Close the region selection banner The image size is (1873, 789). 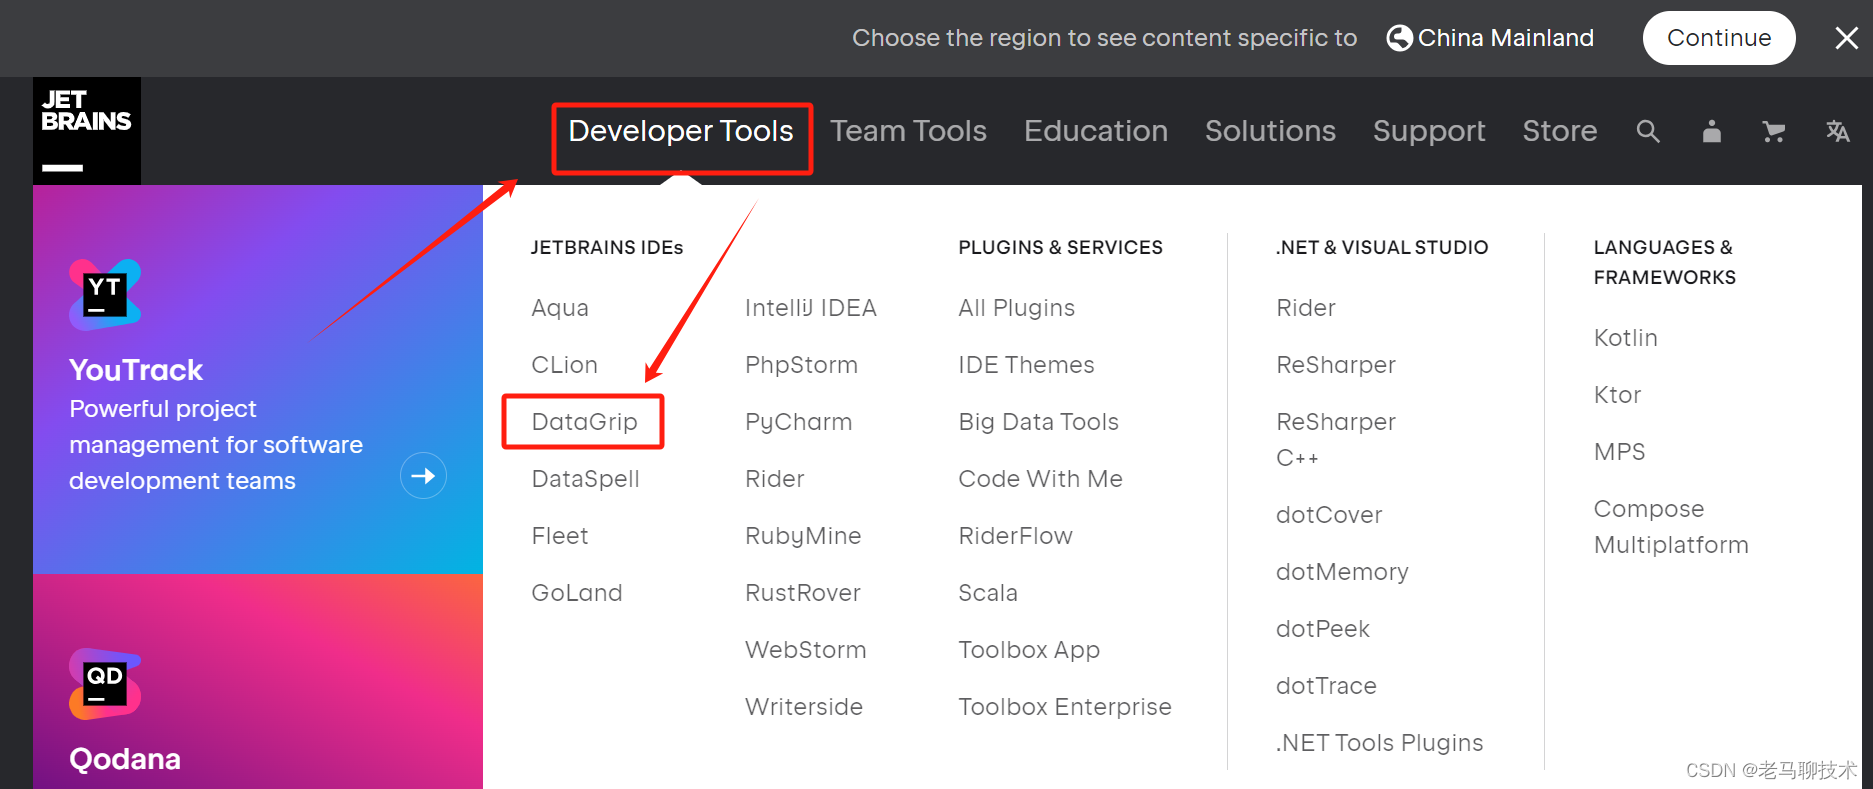[x=1846, y=38]
